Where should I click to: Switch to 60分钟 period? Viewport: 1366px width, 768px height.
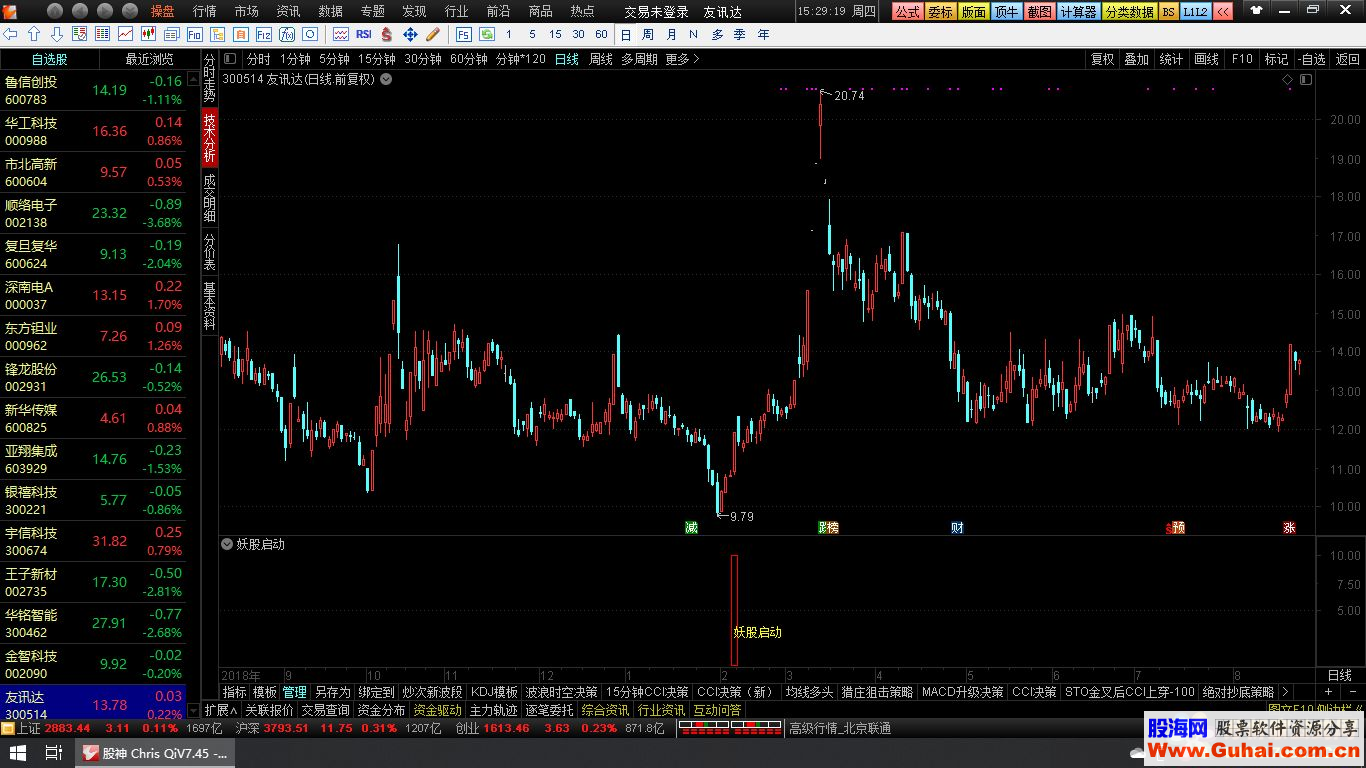click(x=469, y=59)
